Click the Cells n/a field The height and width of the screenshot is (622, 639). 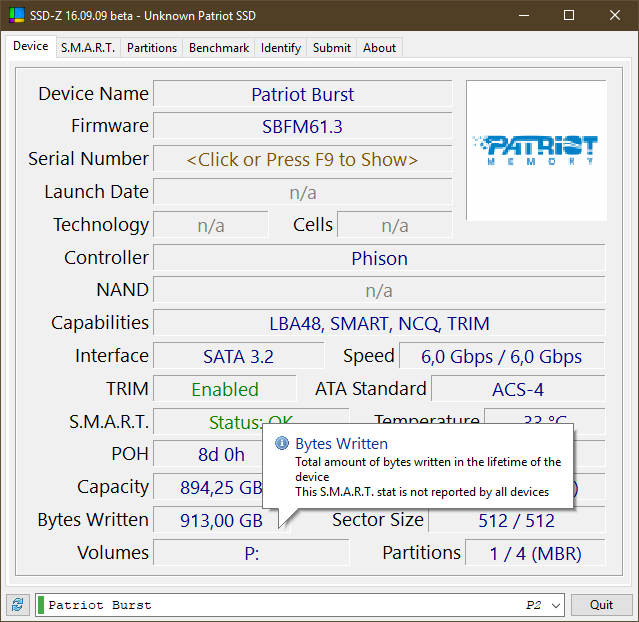[x=394, y=225]
